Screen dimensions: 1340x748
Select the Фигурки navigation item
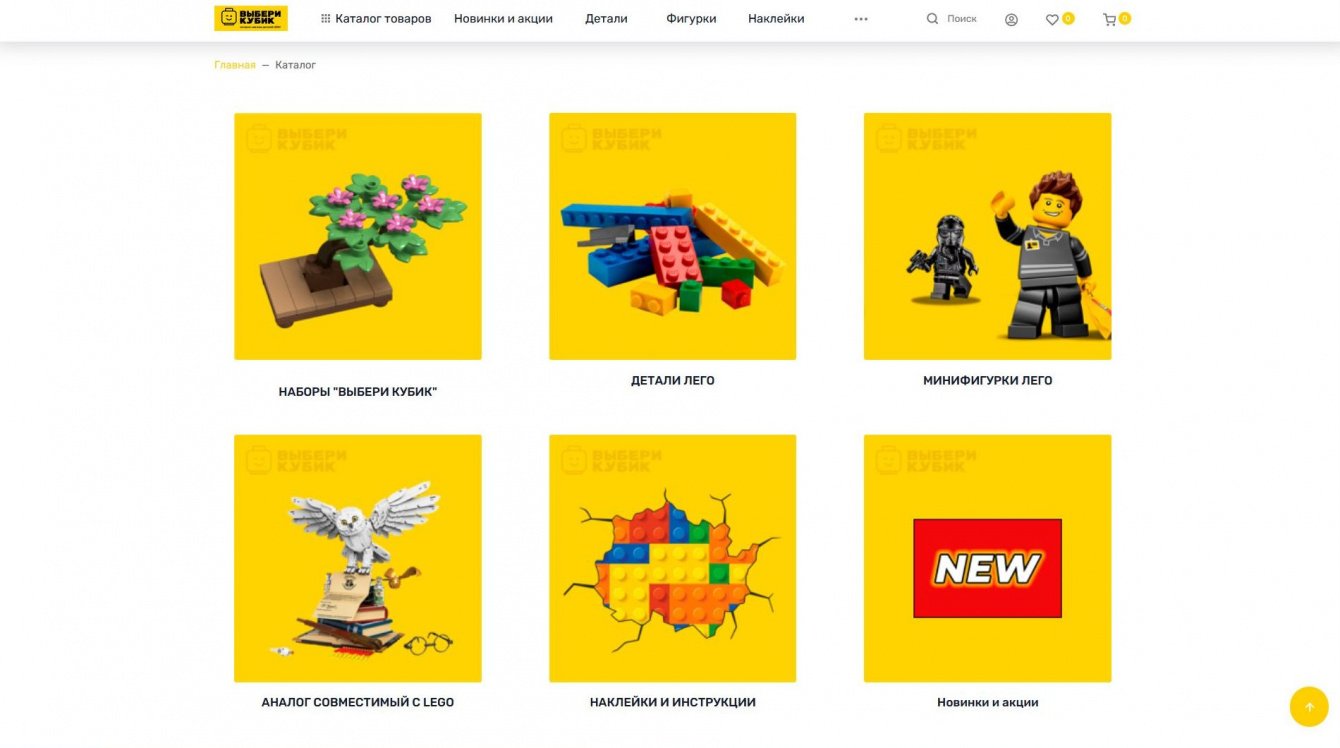click(691, 18)
